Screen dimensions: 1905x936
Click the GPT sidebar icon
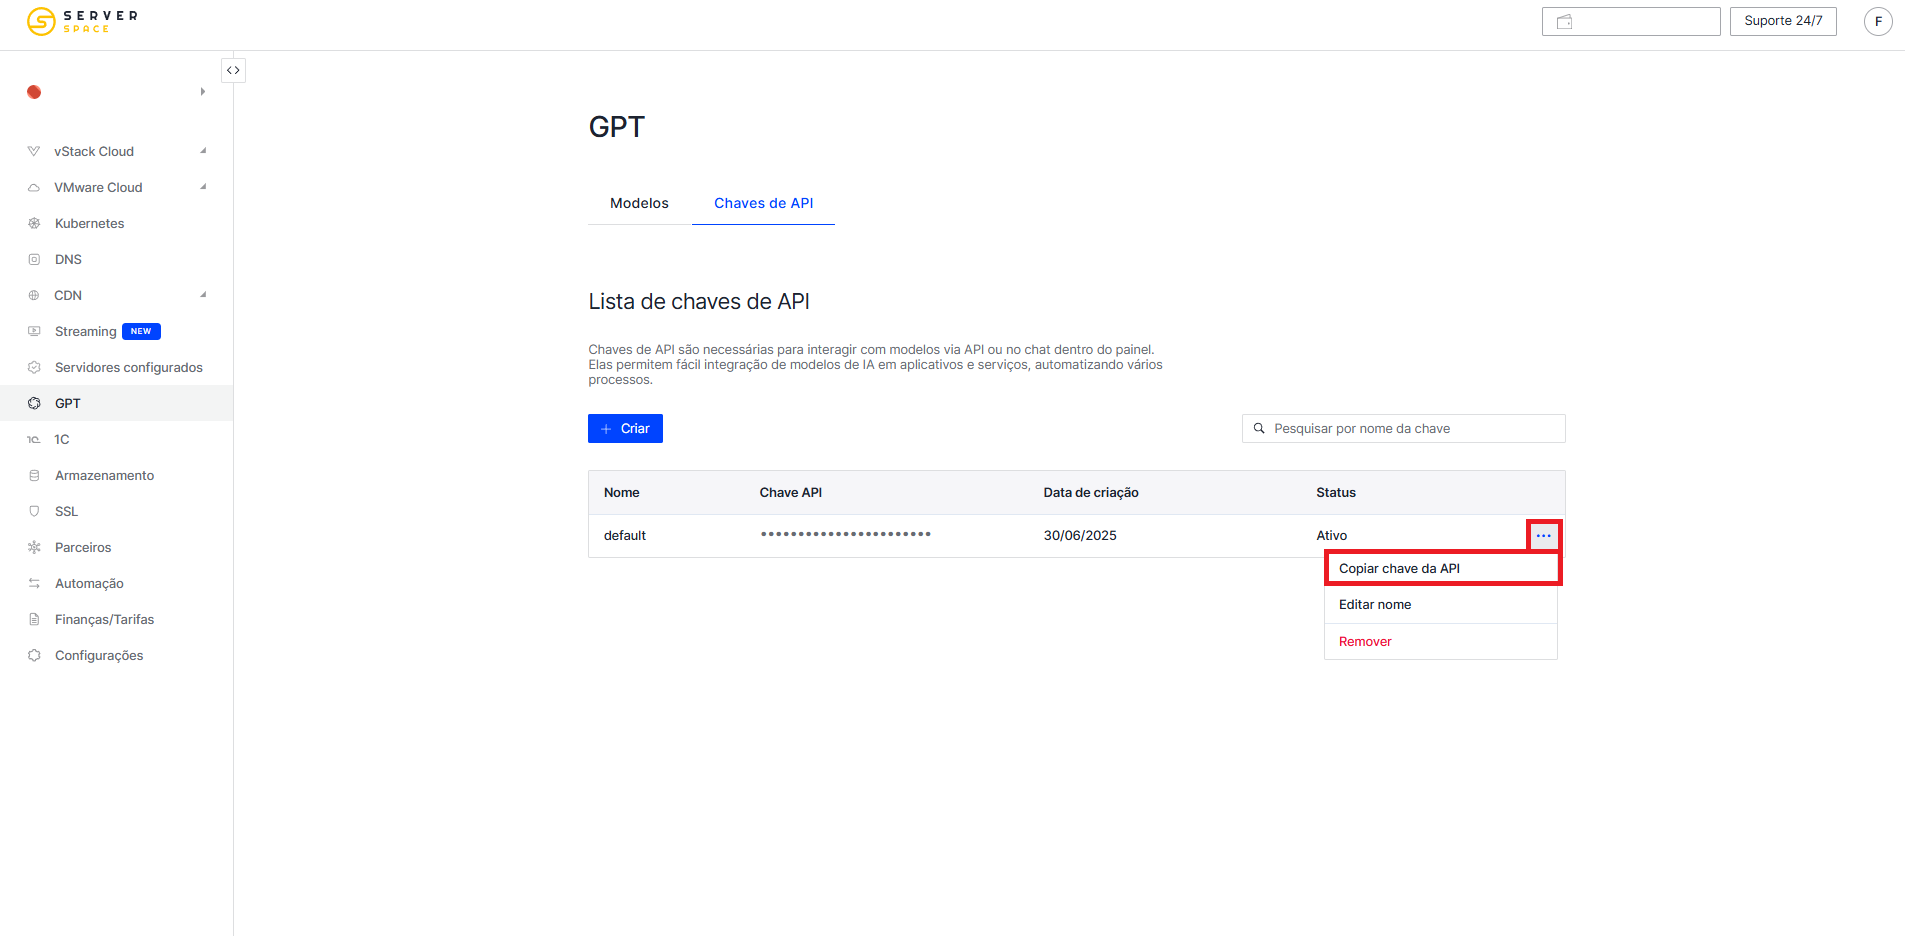[x=34, y=403]
